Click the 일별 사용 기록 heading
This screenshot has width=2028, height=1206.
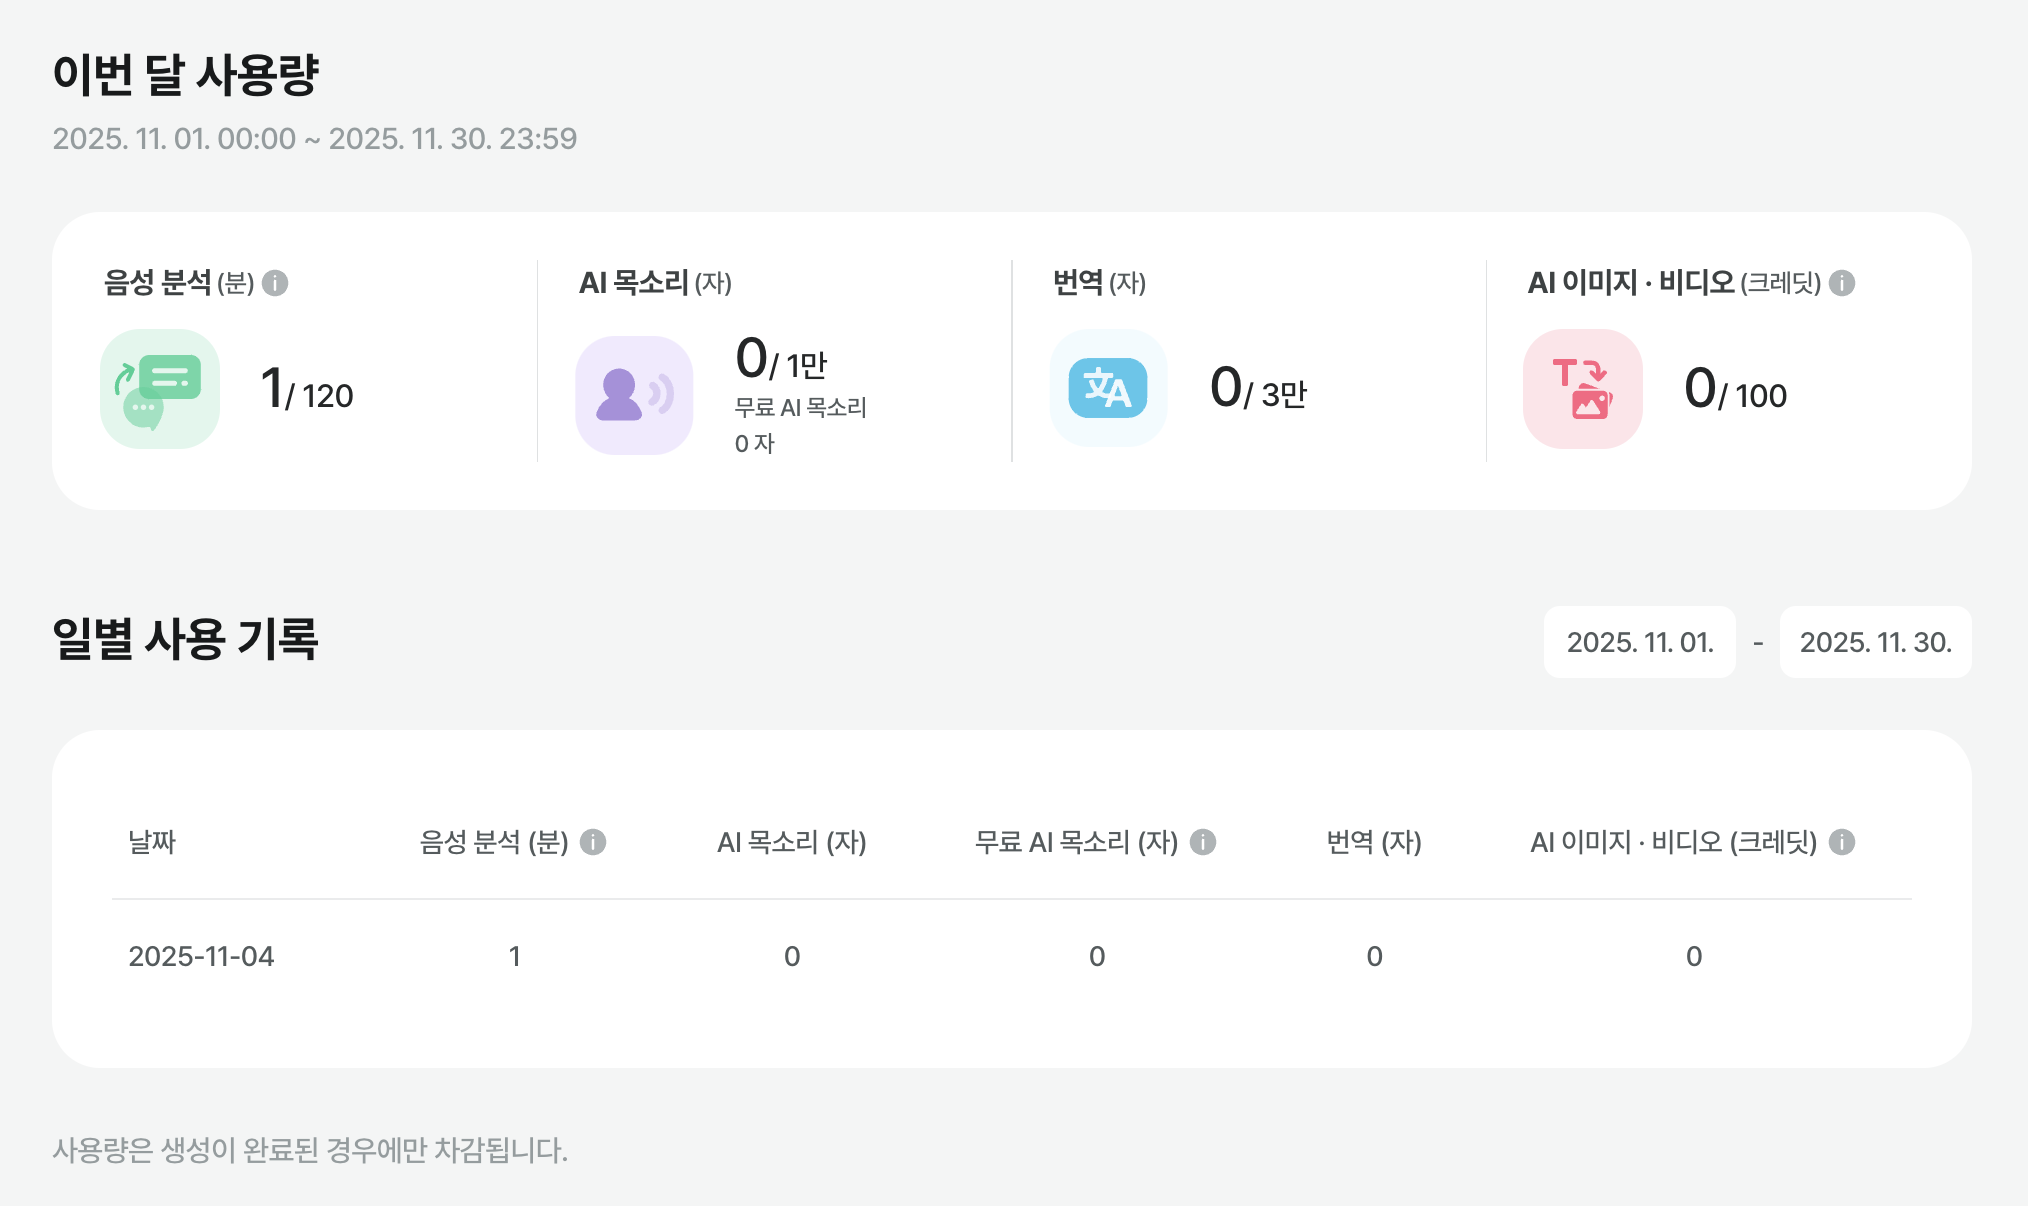pyautogui.click(x=185, y=639)
